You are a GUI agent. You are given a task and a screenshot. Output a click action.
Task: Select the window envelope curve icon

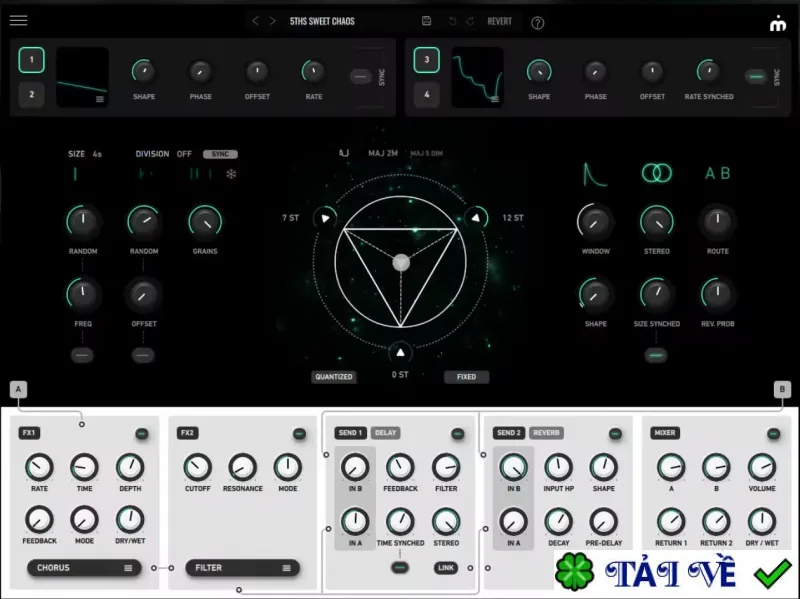click(x=595, y=174)
